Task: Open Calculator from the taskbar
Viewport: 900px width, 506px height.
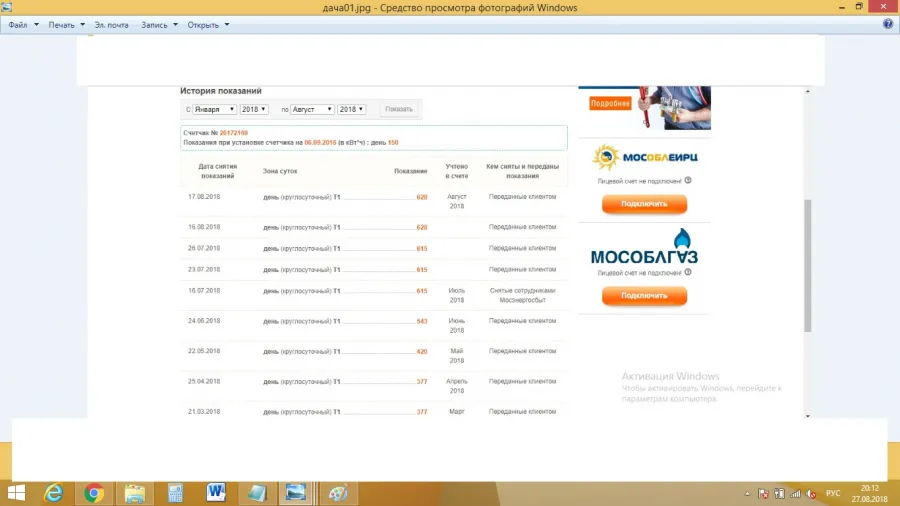Action: pyautogui.click(x=175, y=493)
